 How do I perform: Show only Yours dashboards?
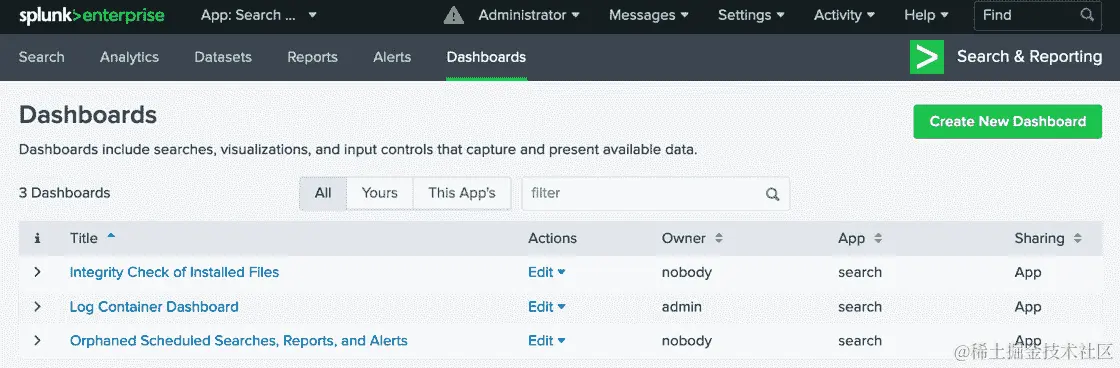coord(379,193)
